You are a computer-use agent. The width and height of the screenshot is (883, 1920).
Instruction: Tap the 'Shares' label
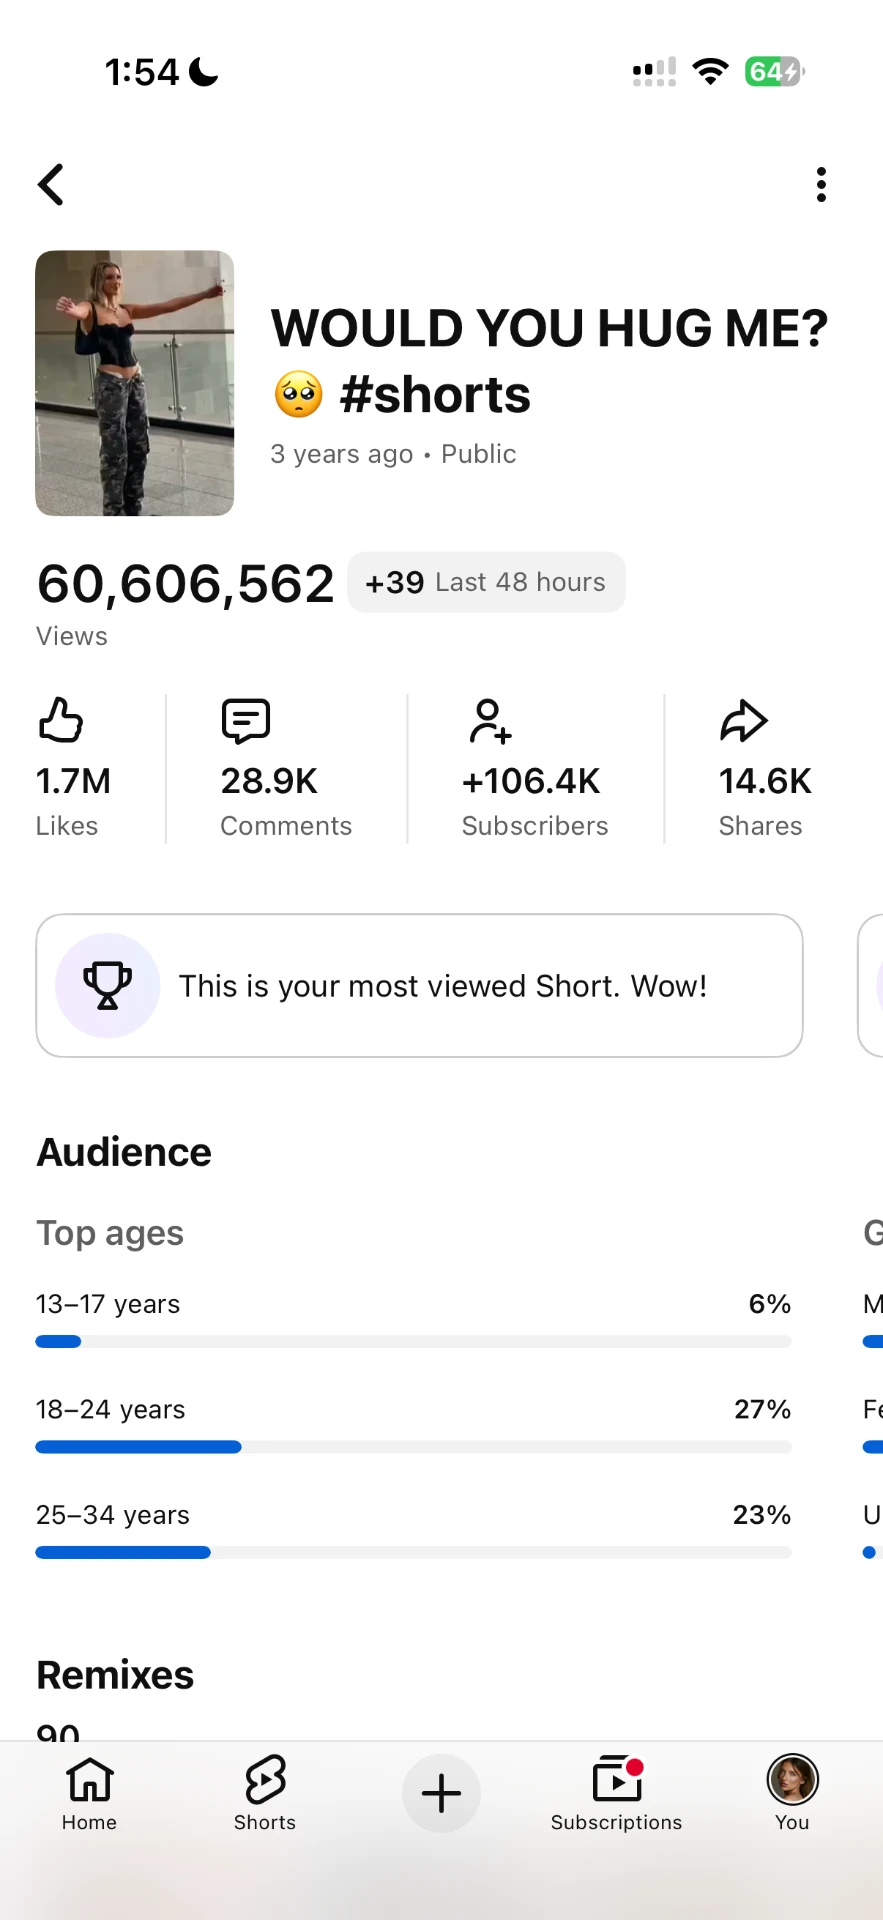761,826
